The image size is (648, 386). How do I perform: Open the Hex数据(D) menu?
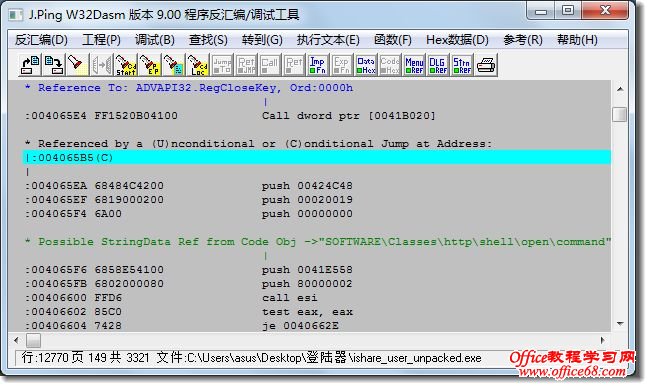(457, 40)
